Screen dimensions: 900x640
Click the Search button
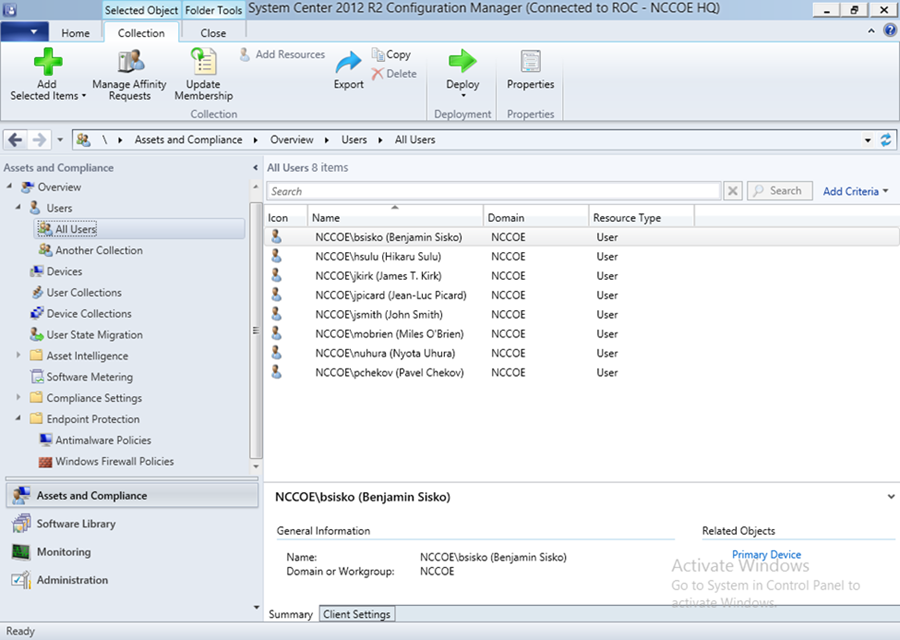779,191
